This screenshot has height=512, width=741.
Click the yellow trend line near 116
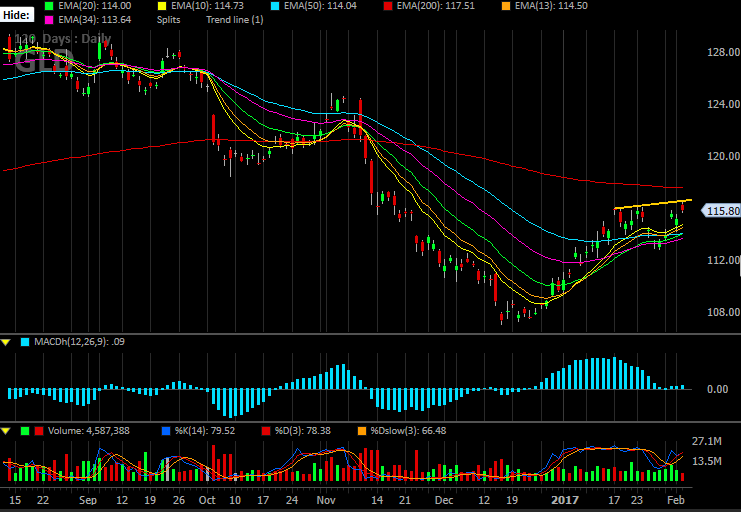point(653,204)
